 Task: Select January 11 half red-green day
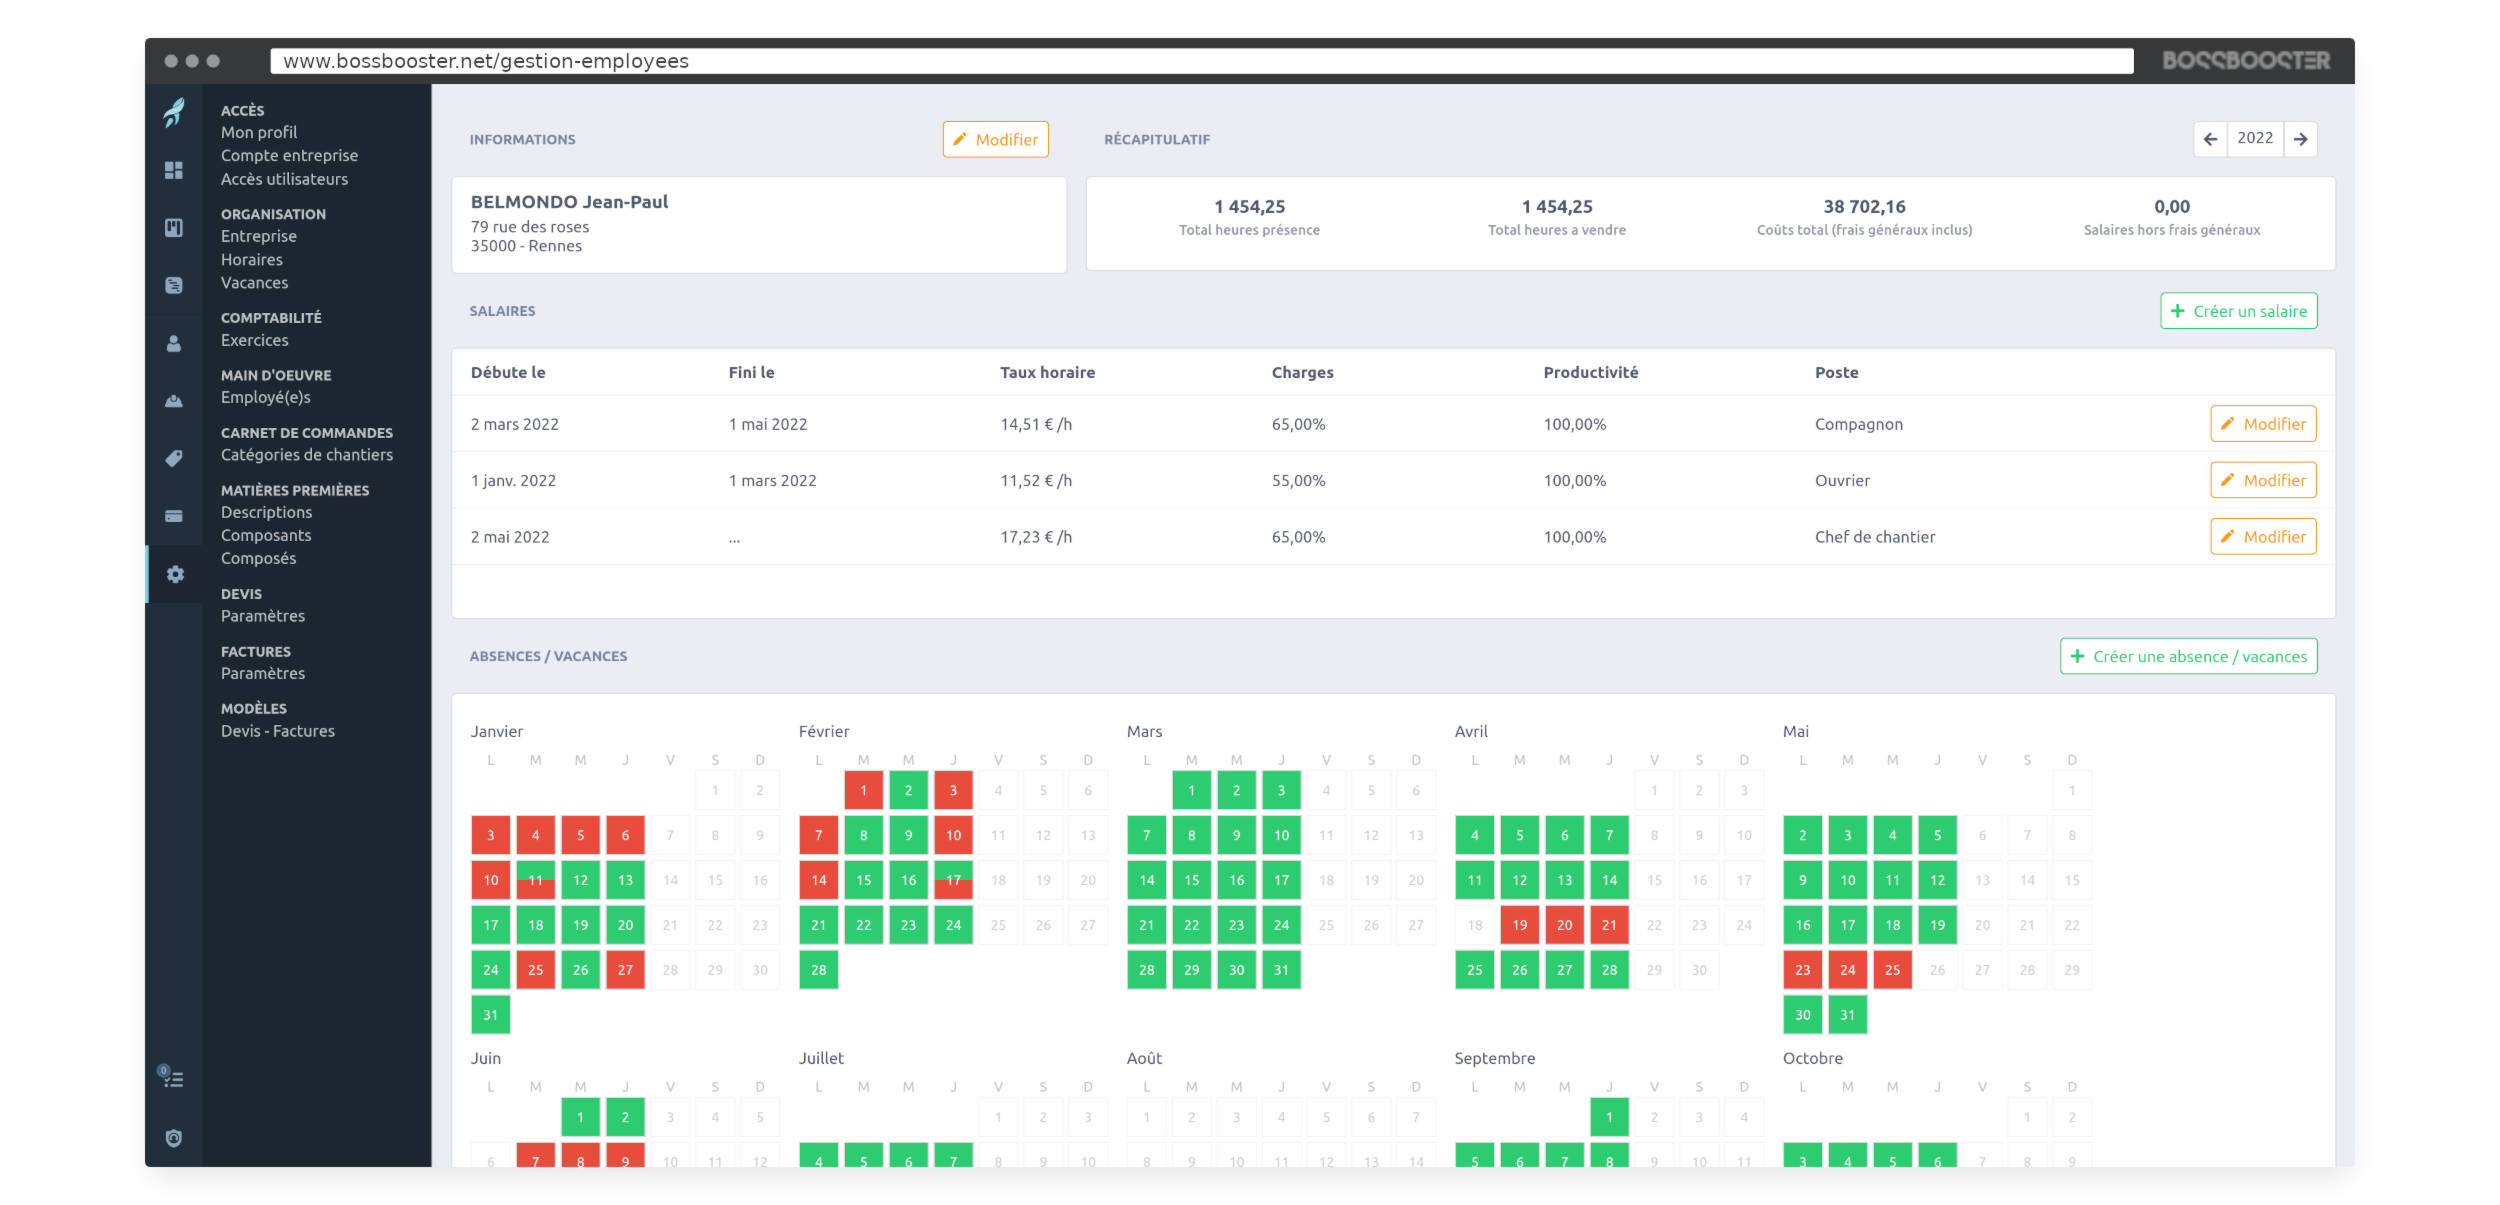coord(536,880)
